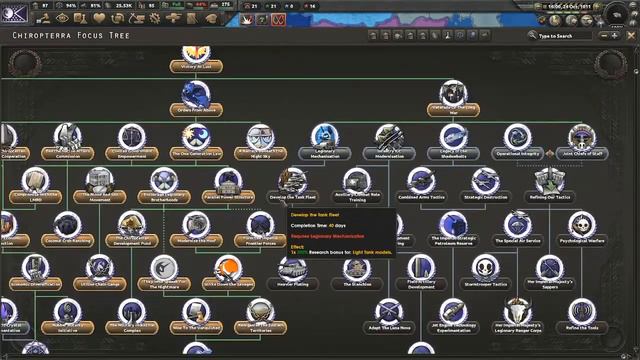The width and height of the screenshot is (640, 360).
Task: Select Stormtrooper Tactics focus
Action: (x=486, y=273)
